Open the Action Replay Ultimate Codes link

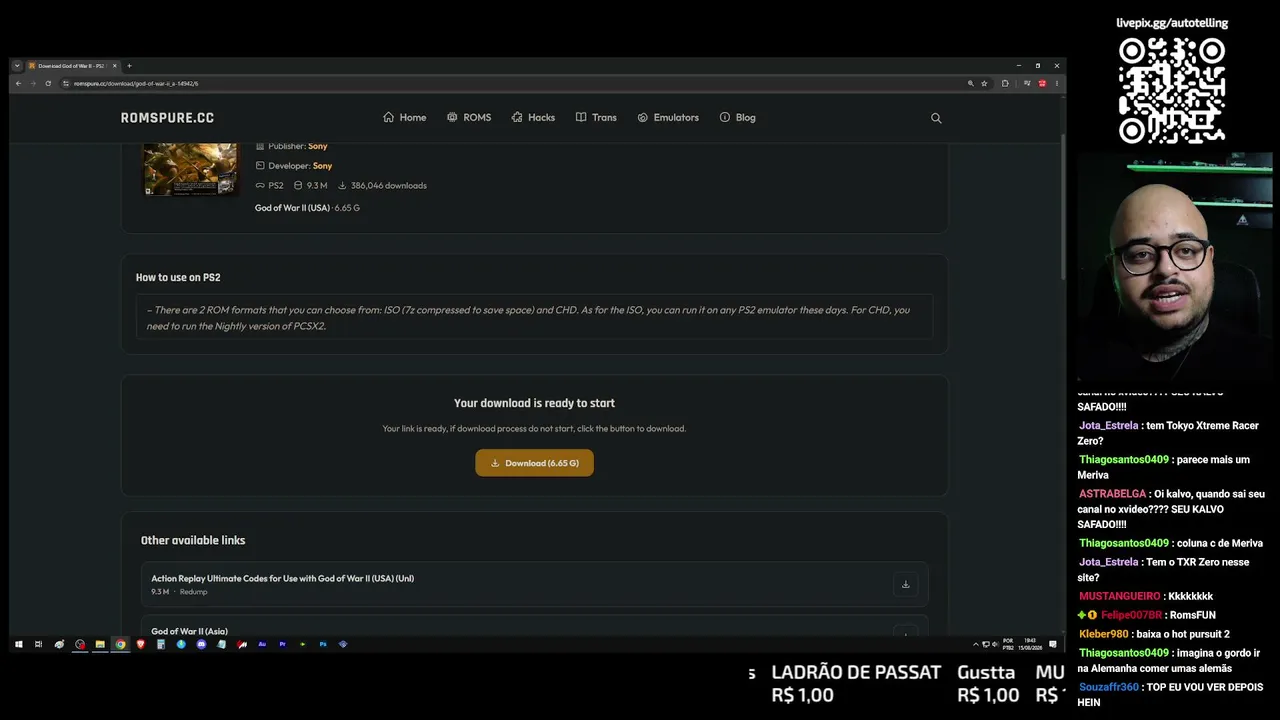pyautogui.click(x=282, y=578)
